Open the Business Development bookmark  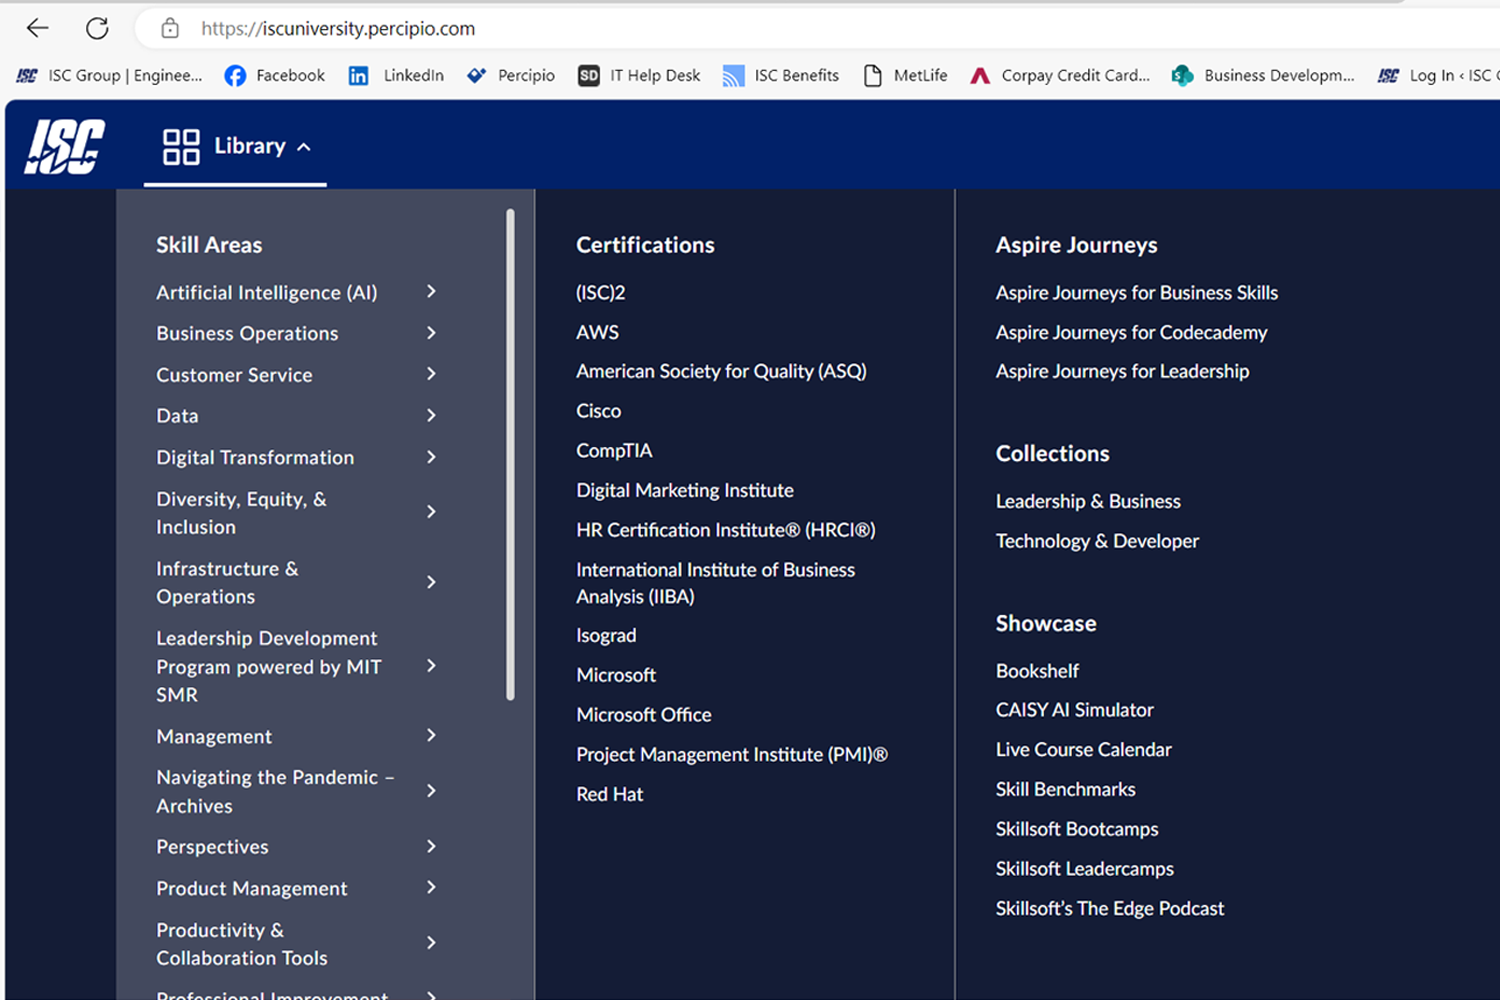click(x=1263, y=75)
